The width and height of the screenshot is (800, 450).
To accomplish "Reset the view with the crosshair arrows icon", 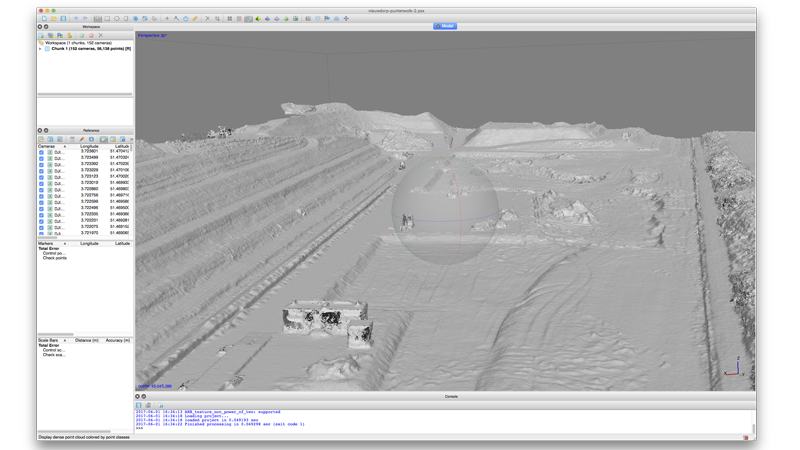I will click(x=346, y=18).
